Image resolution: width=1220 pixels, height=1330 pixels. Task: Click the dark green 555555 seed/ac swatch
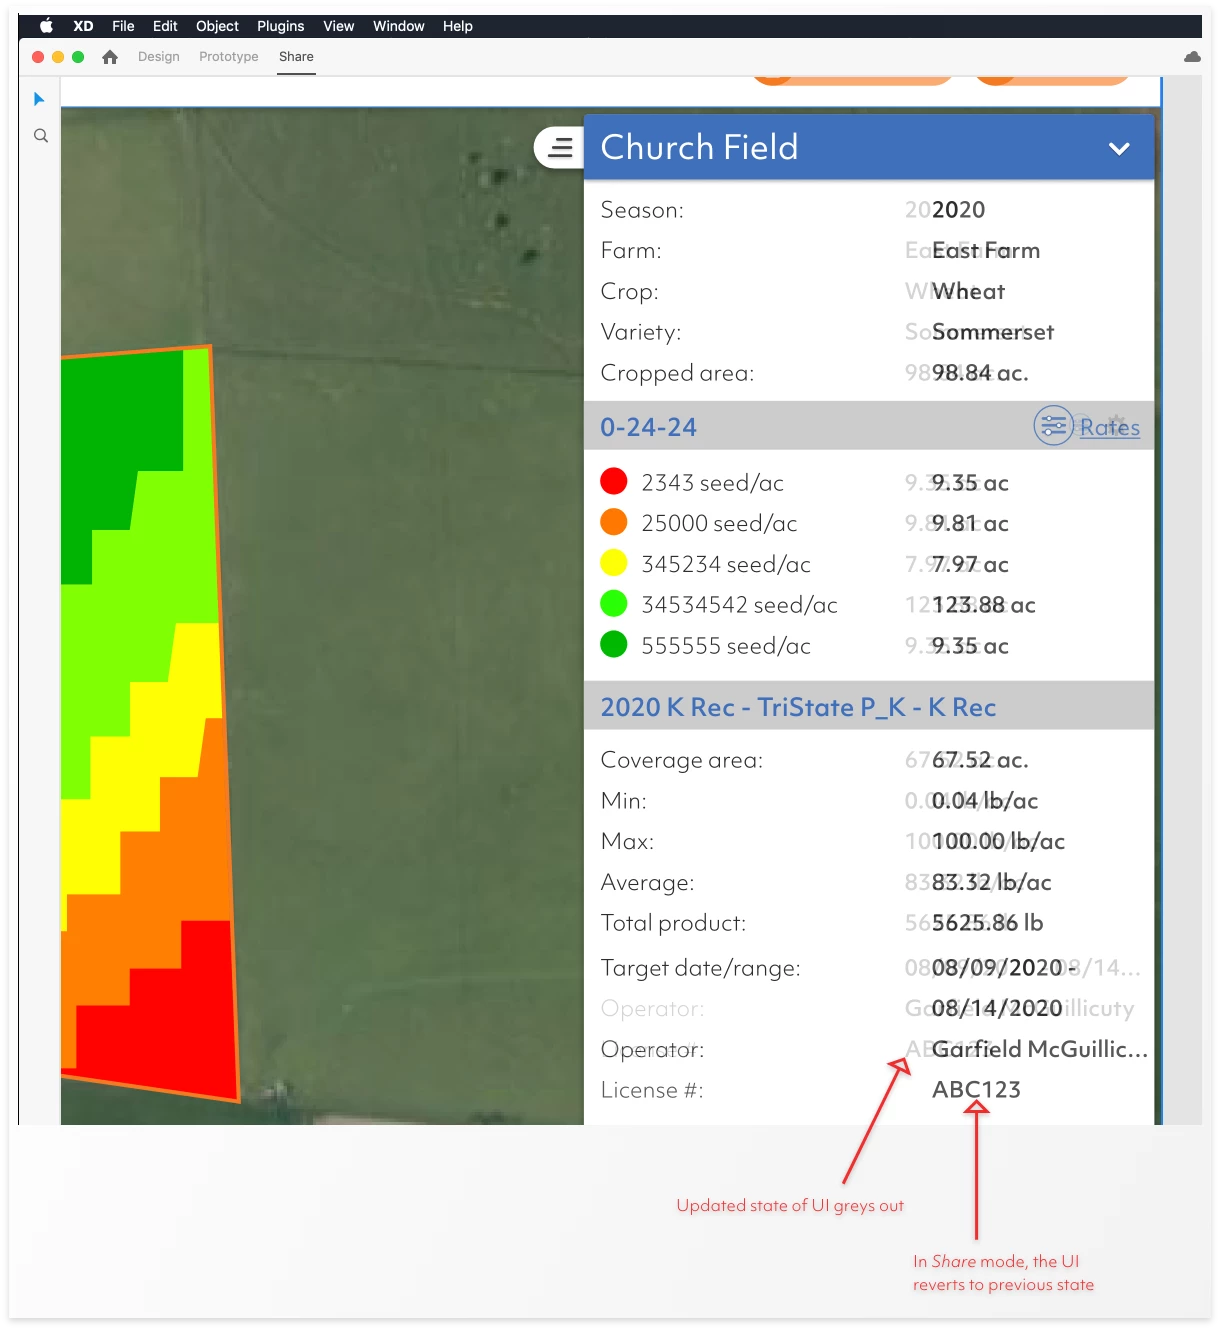pyautogui.click(x=613, y=645)
